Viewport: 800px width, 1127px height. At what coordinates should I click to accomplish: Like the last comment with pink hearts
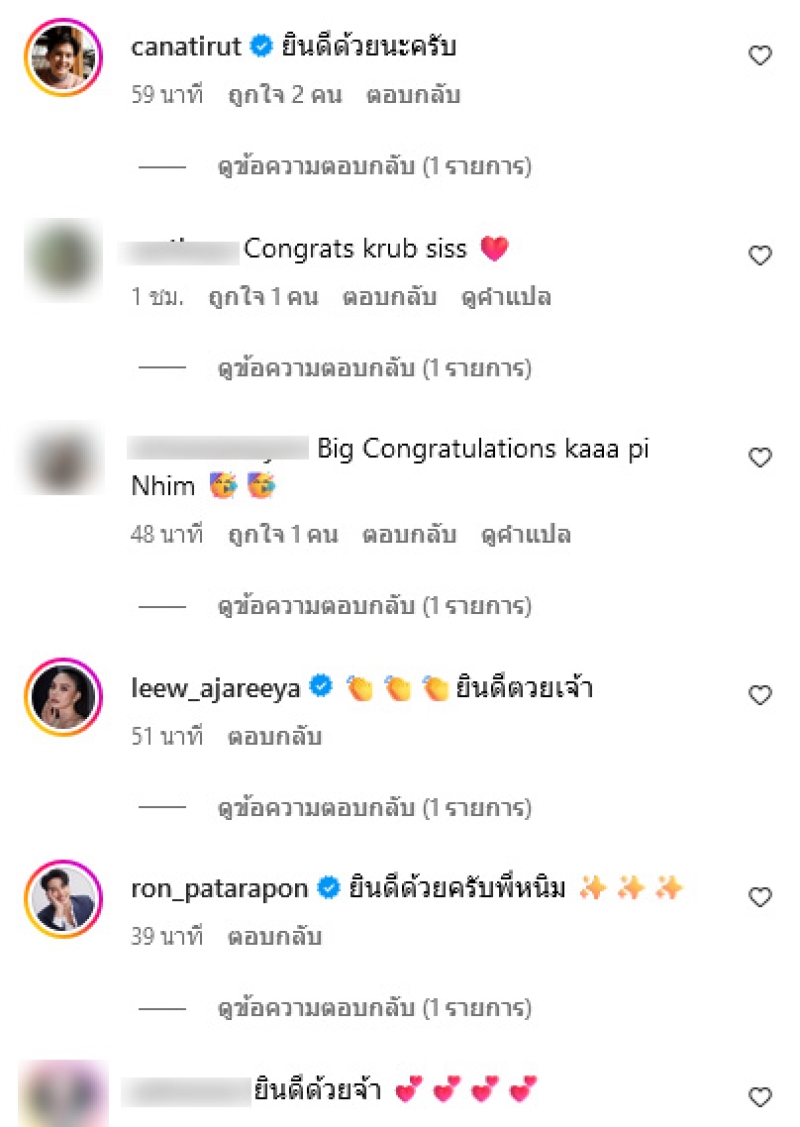click(x=760, y=1096)
